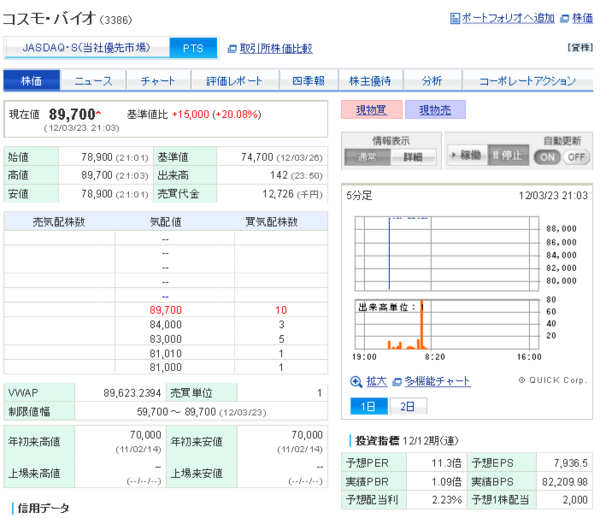Set 情報表示 to 詳細

(x=413, y=157)
